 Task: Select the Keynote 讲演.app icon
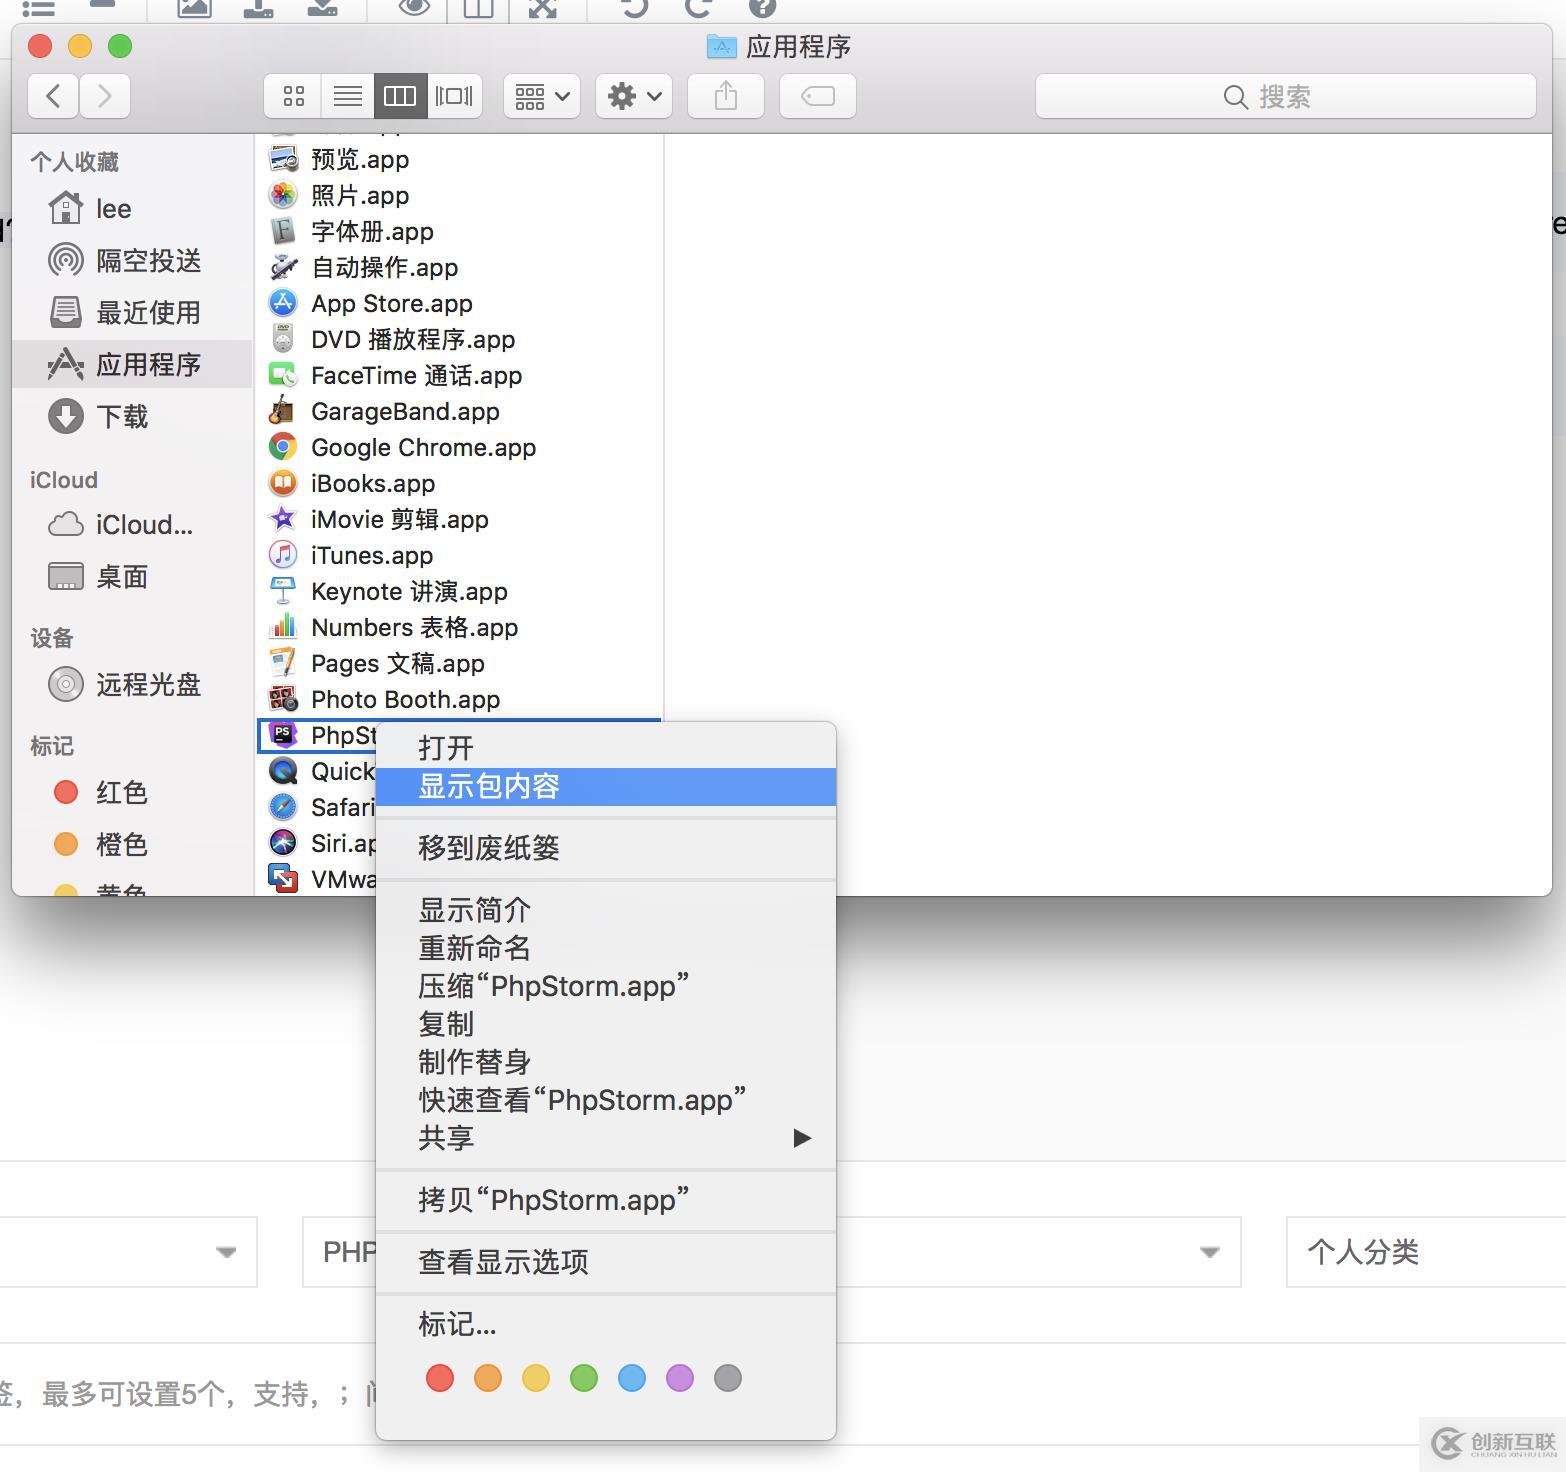(x=284, y=591)
